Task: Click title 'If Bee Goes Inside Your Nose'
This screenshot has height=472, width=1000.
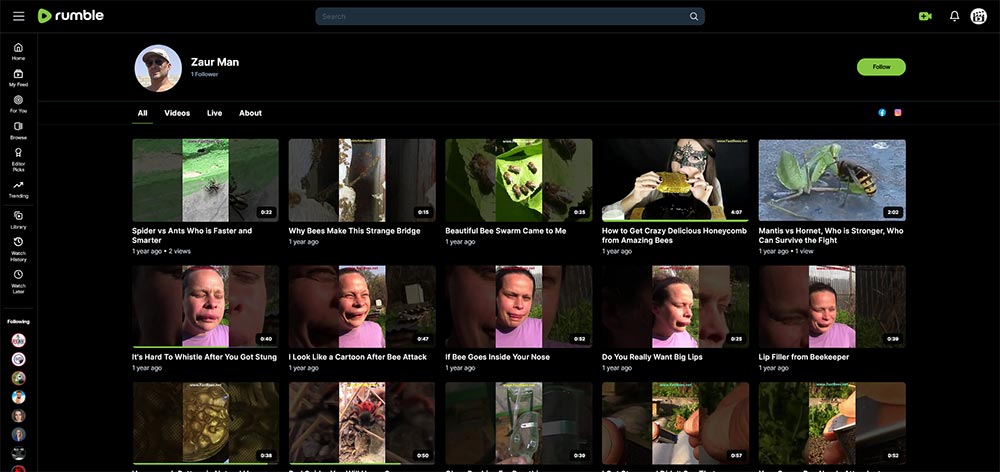Action: pos(499,357)
